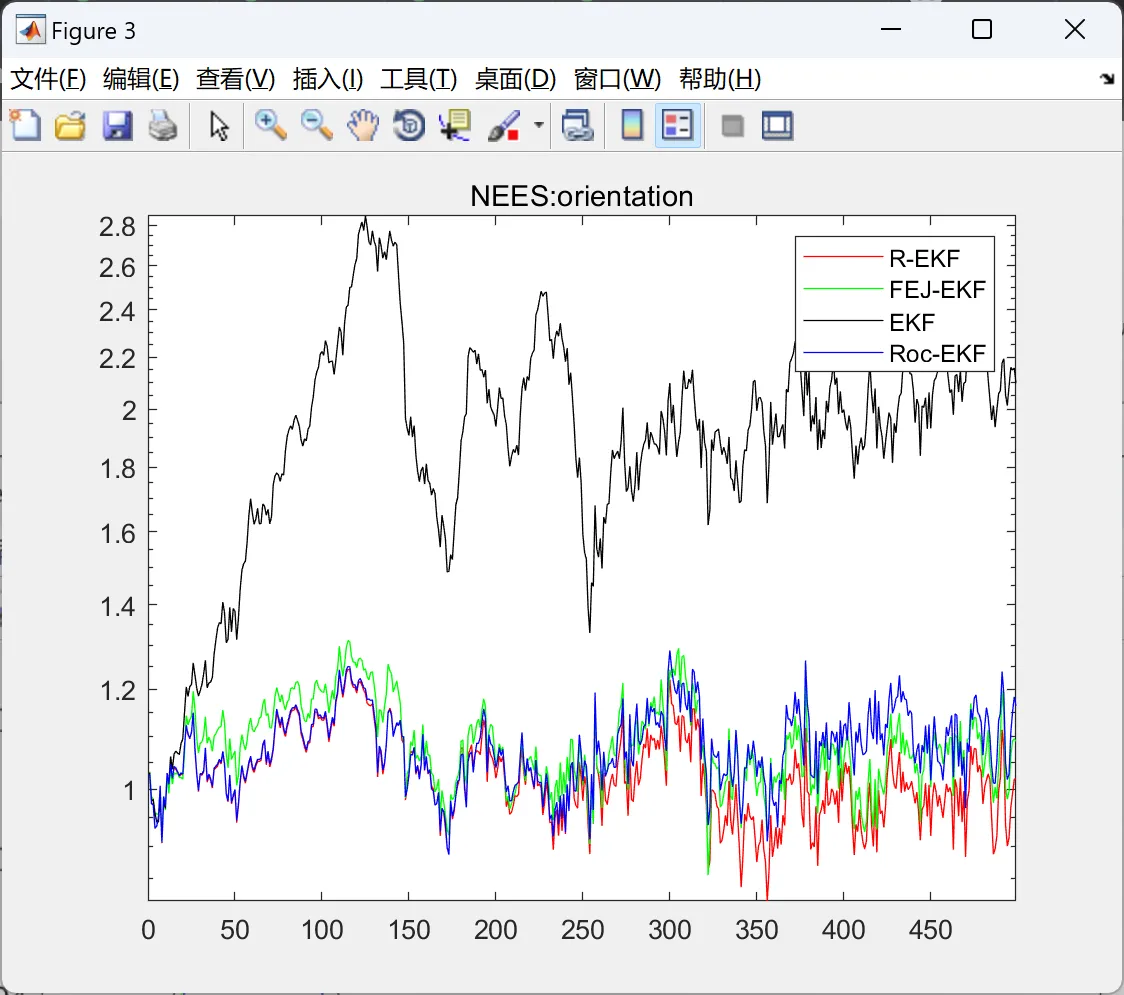Open the 窗口(W) menu
This screenshot has width=1124, height=995.
[617, 79]
